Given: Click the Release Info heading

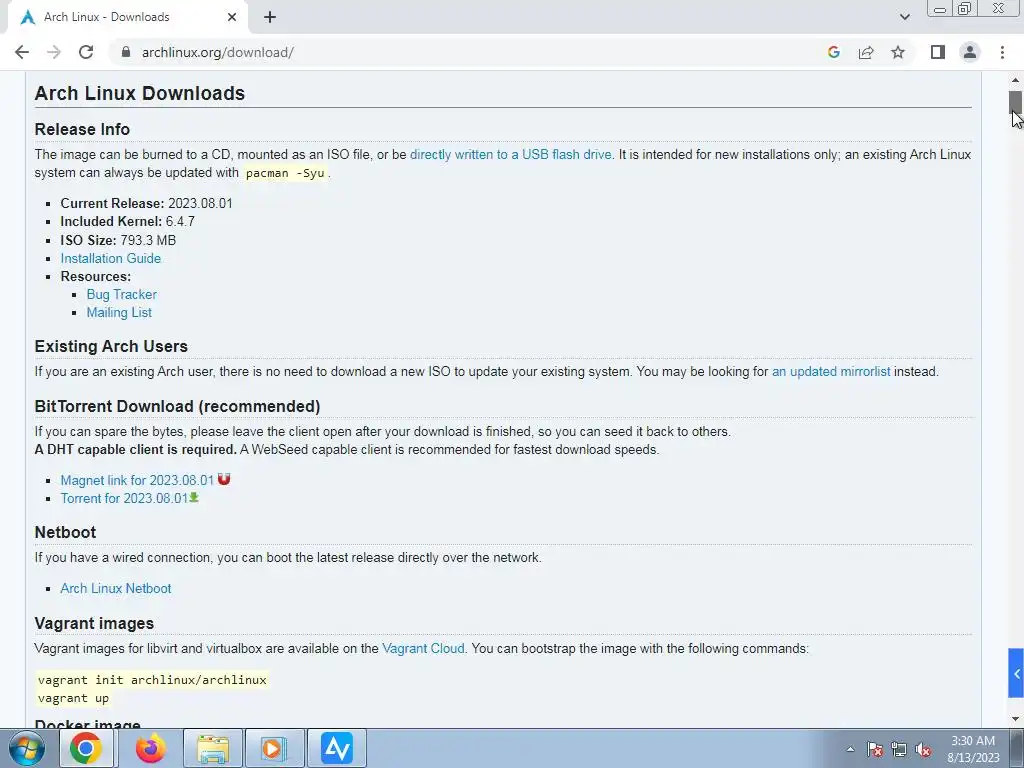Looking at the screenshot, I should tap(82, 129).
